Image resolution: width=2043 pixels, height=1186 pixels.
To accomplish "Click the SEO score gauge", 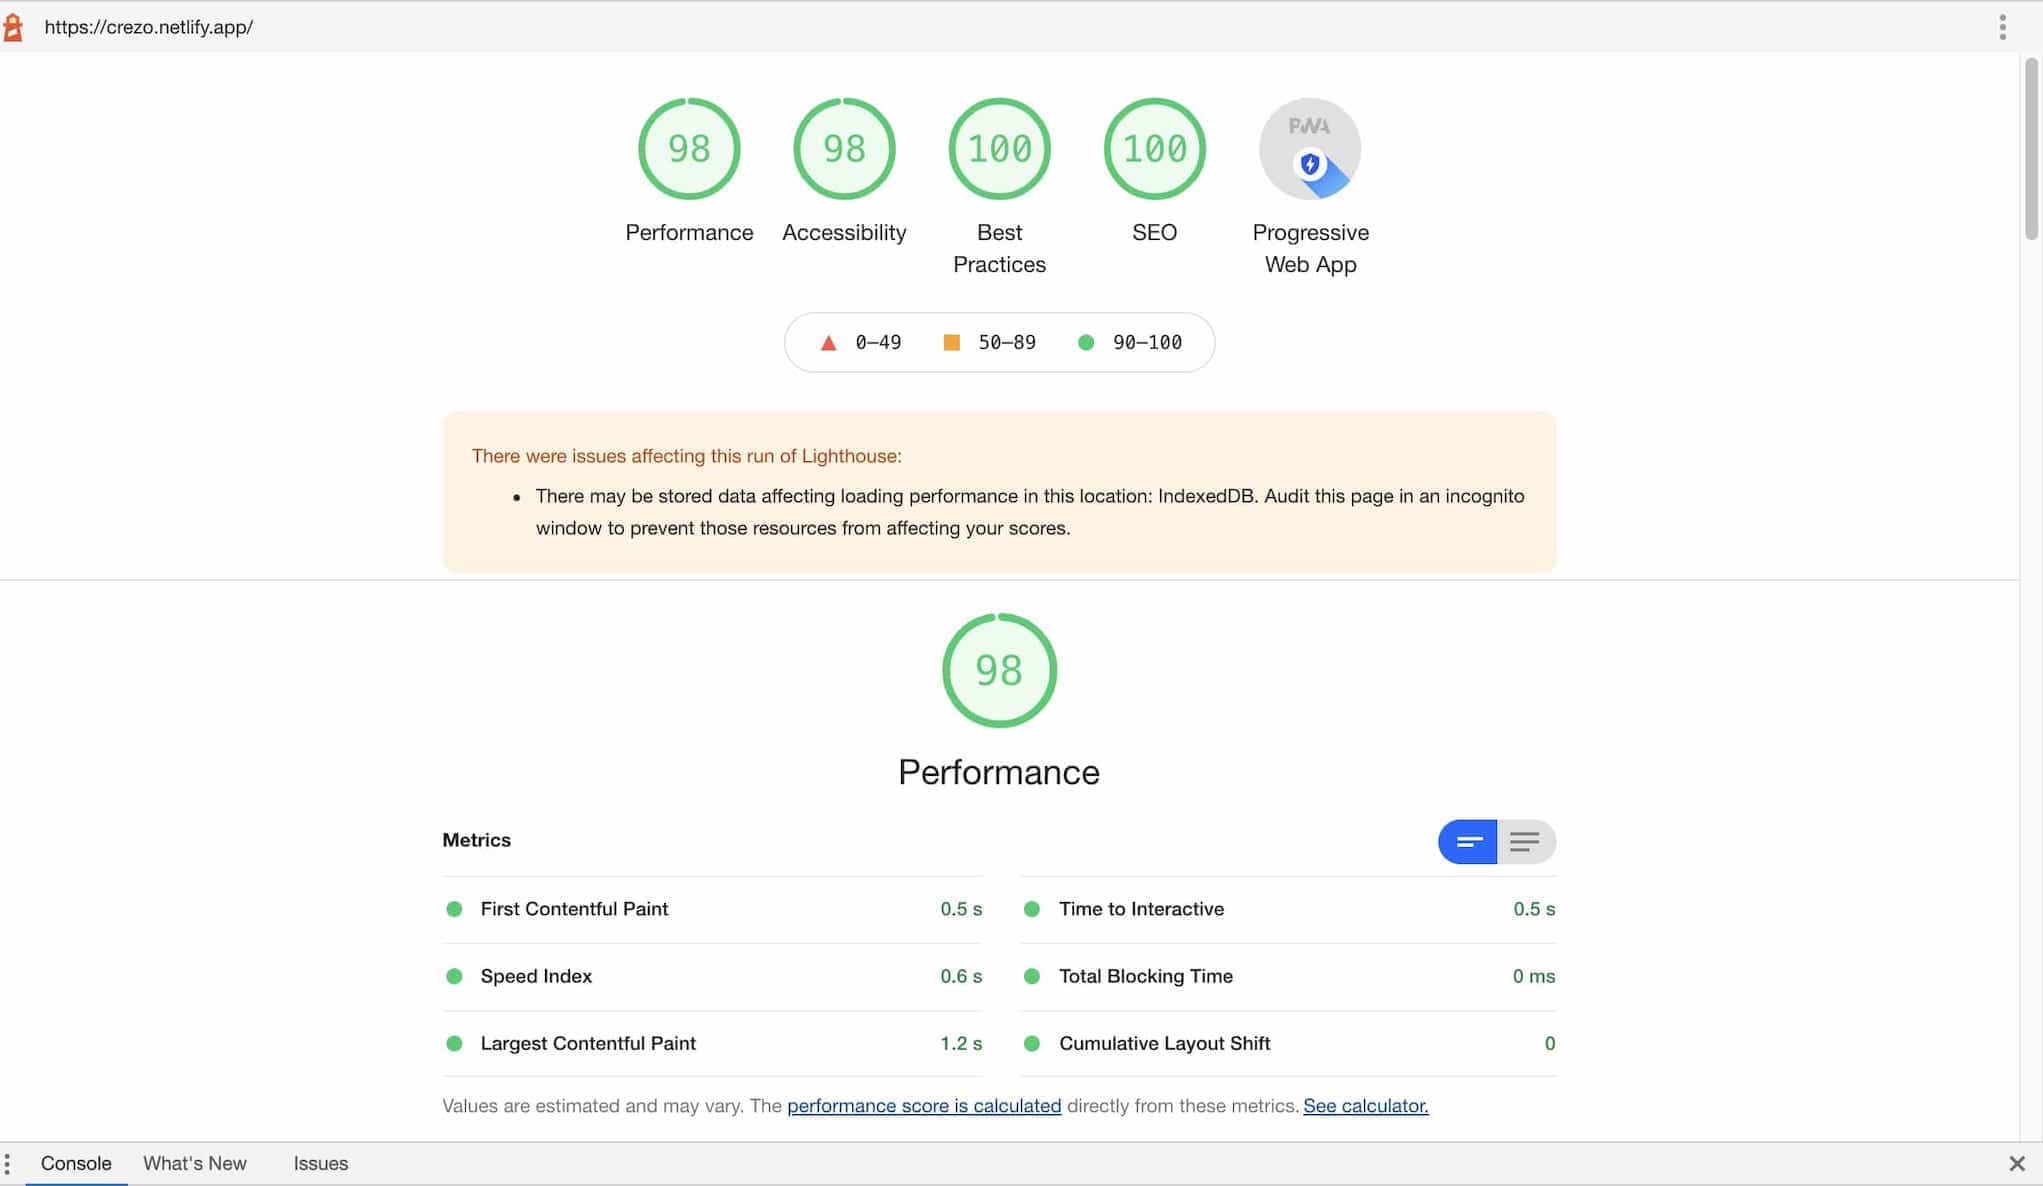I will pos(1154,149).
